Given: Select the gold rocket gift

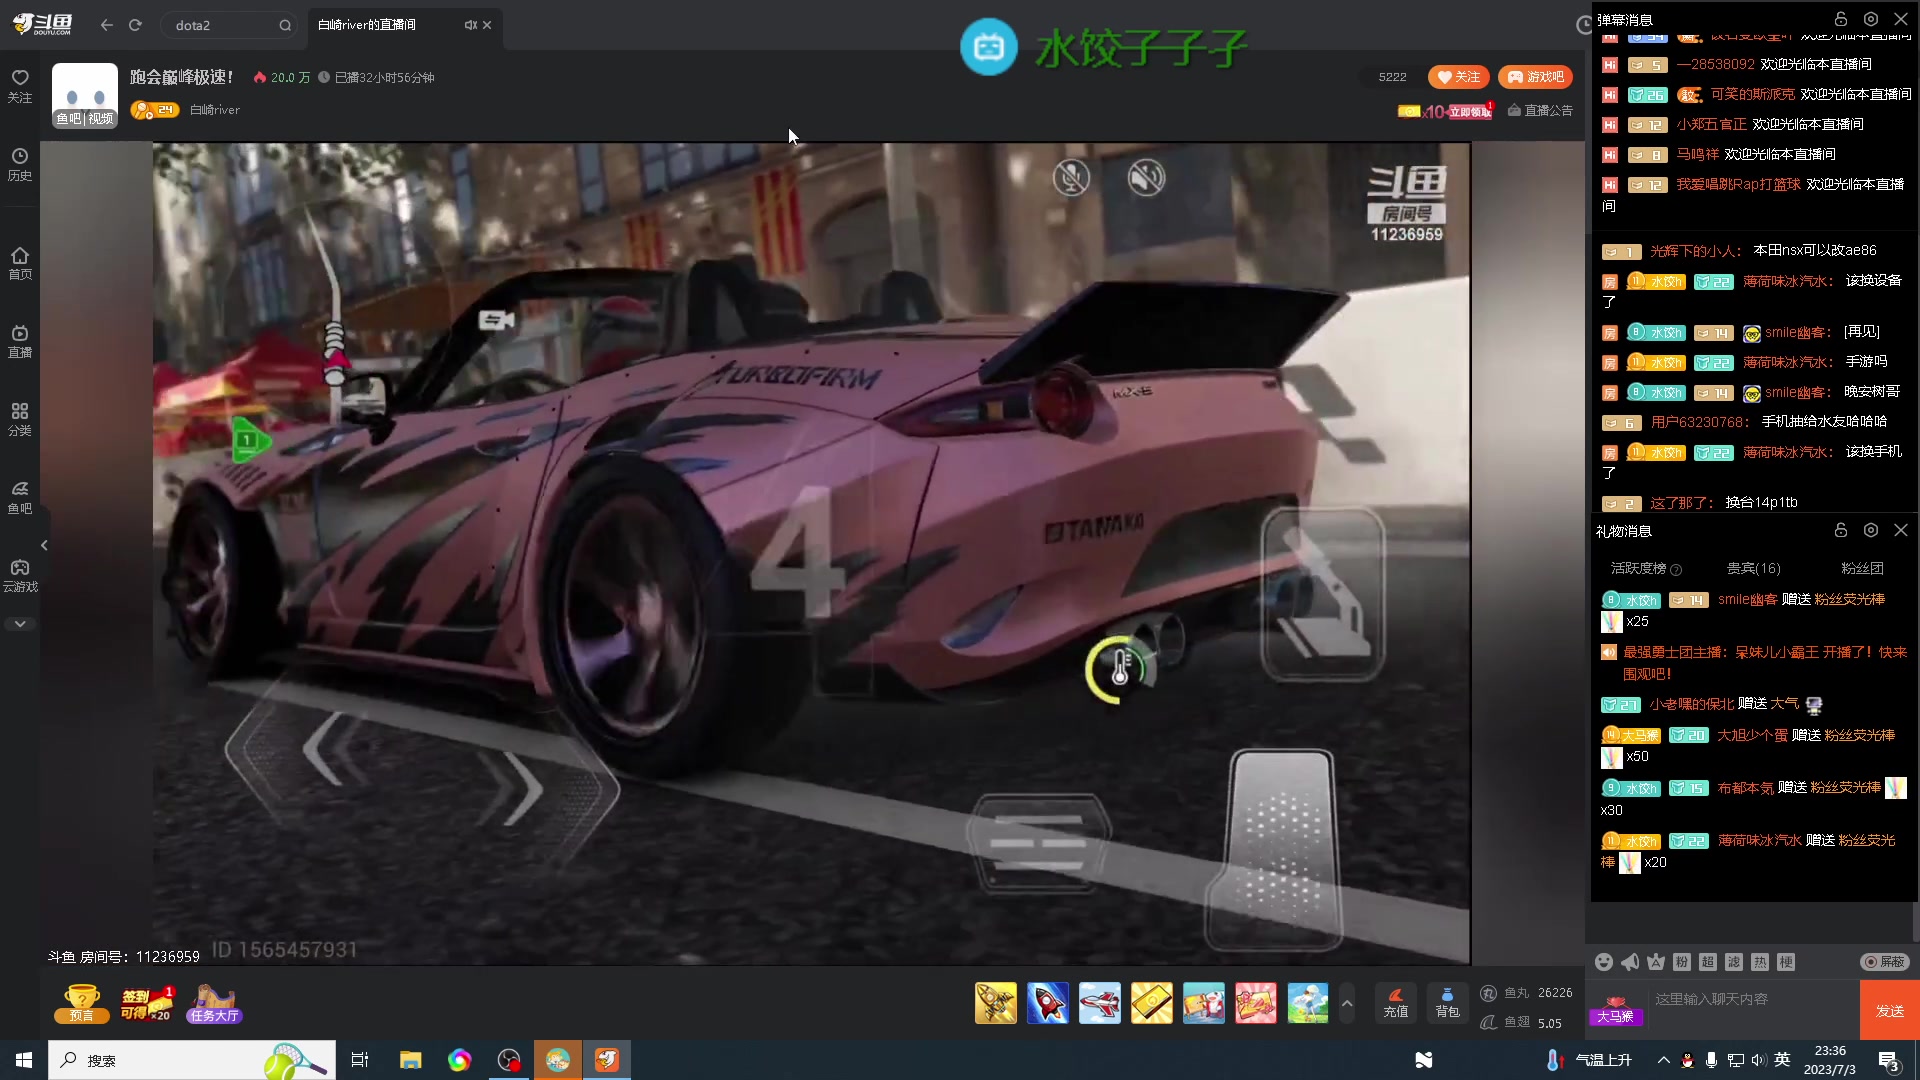Looking at the screenshot, I should pos(996,1003).
